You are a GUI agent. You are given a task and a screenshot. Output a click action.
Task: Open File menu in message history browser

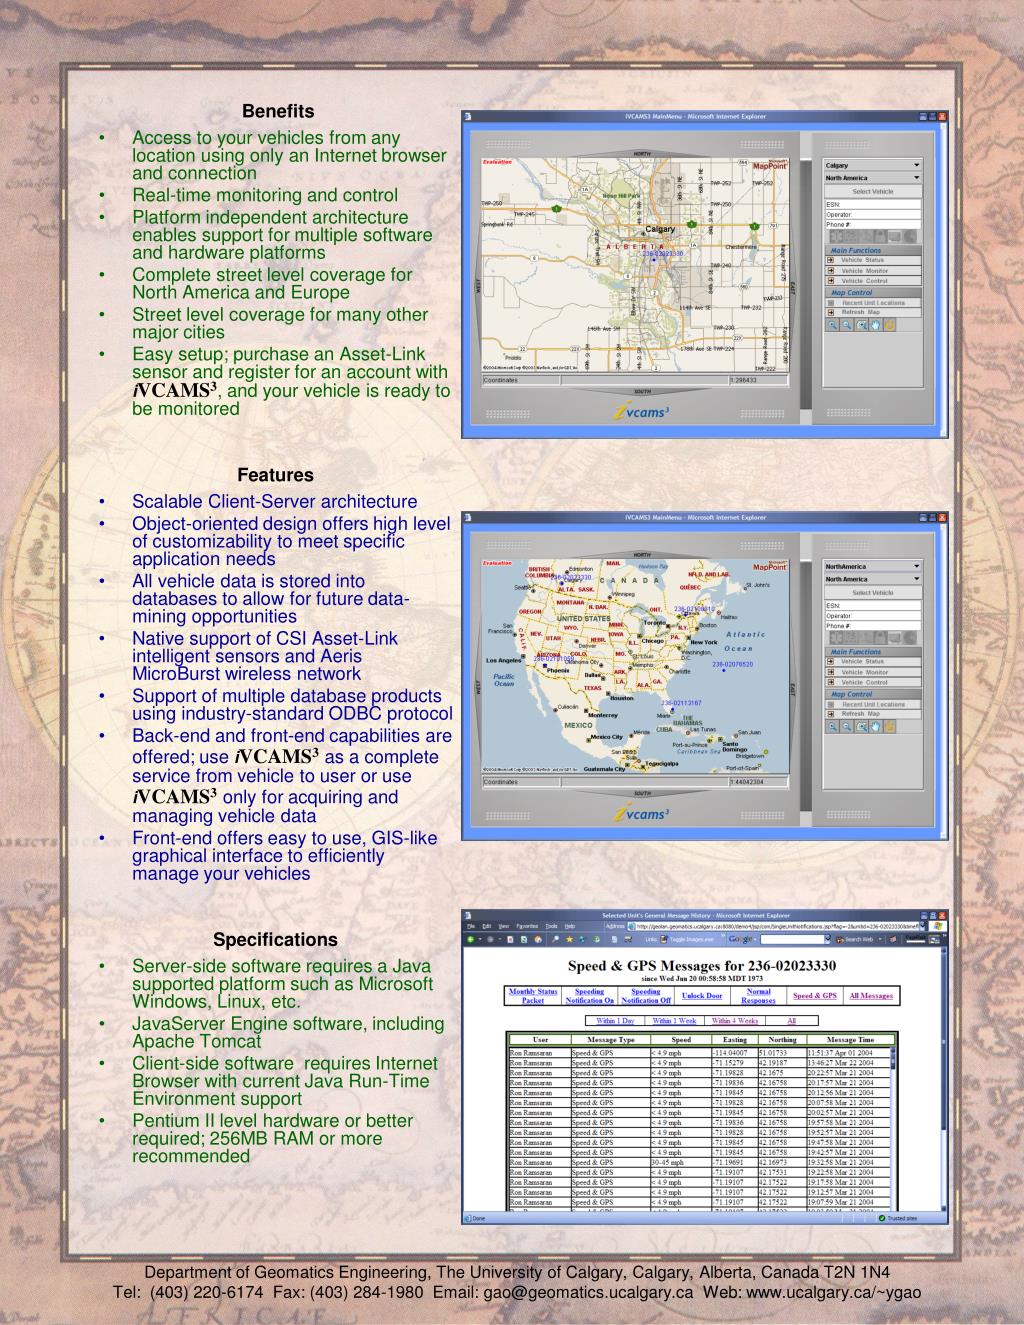[471, 926]
